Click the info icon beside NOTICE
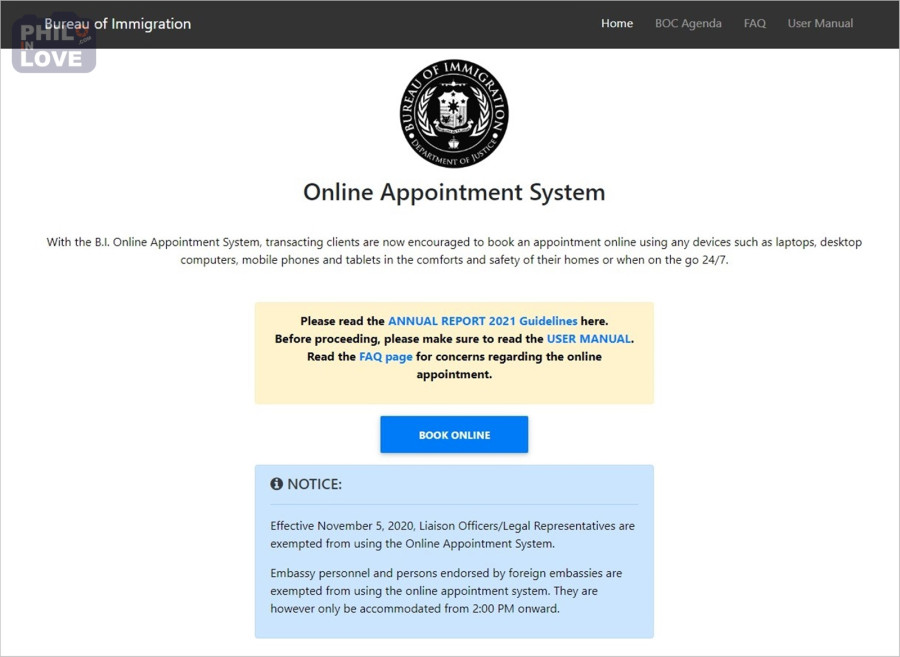The image size is (900, 657). (x=277, y=484)
